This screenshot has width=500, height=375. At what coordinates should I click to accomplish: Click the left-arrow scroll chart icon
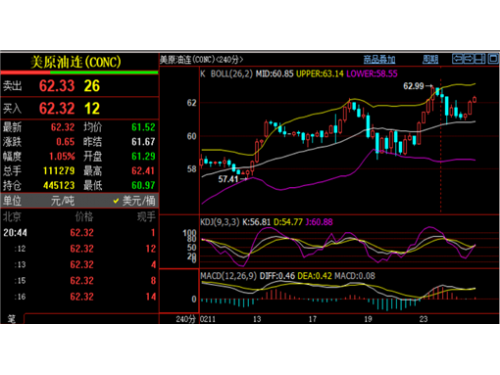(x=458, y=59)
